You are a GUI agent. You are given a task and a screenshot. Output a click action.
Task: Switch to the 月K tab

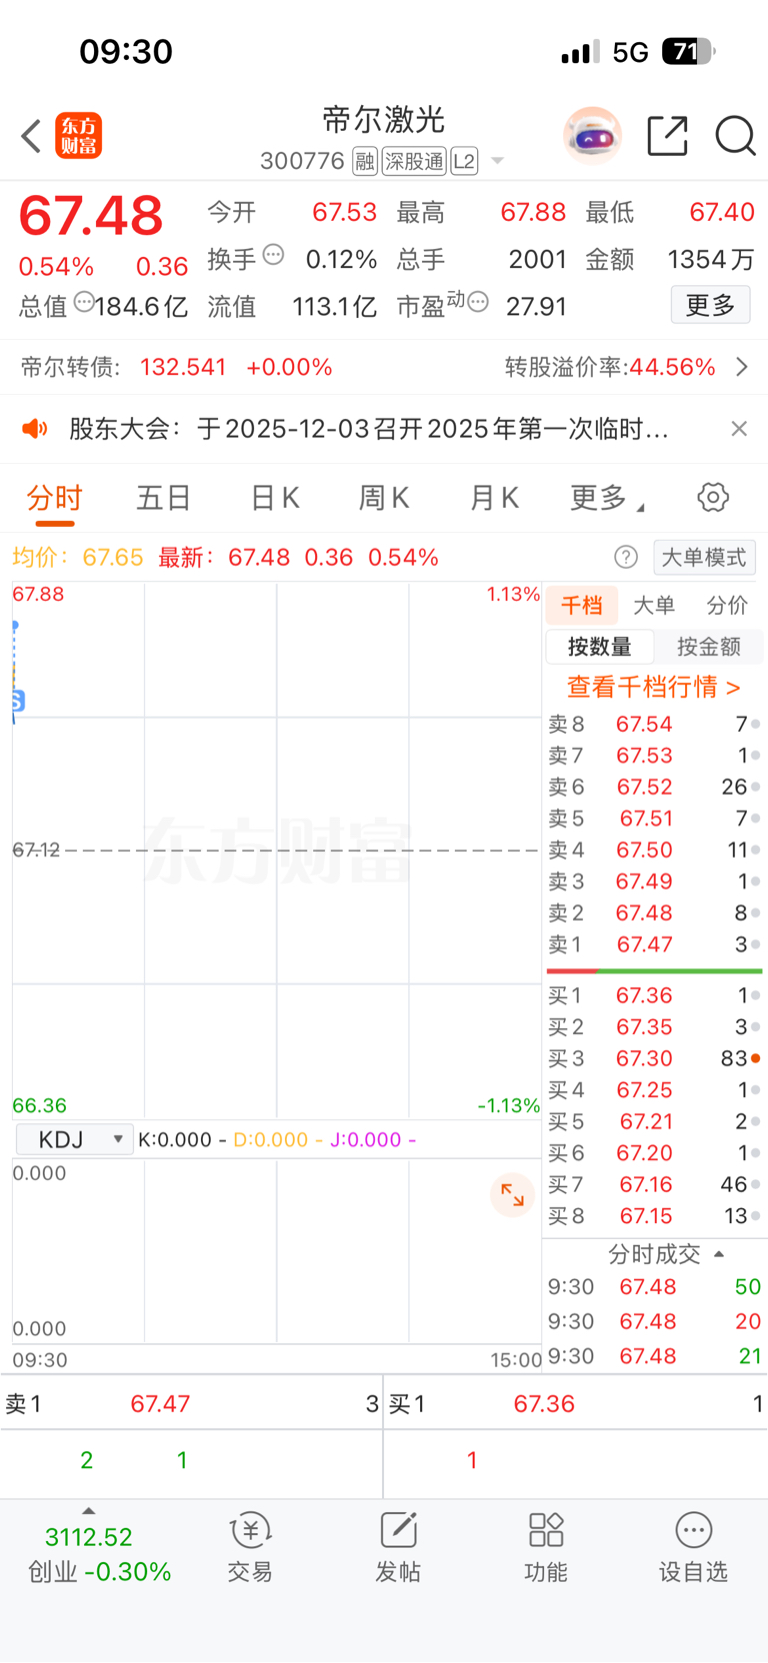[494, 497]
